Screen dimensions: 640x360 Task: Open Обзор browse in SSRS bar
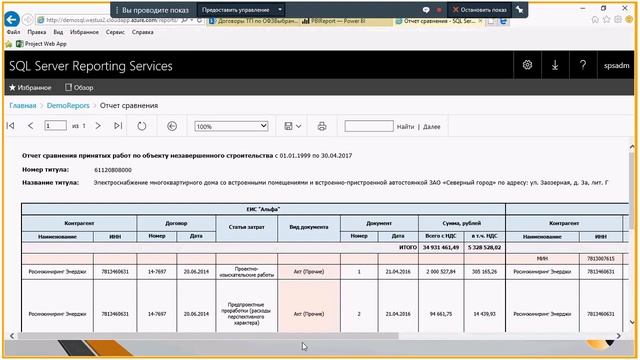point(79,87)
